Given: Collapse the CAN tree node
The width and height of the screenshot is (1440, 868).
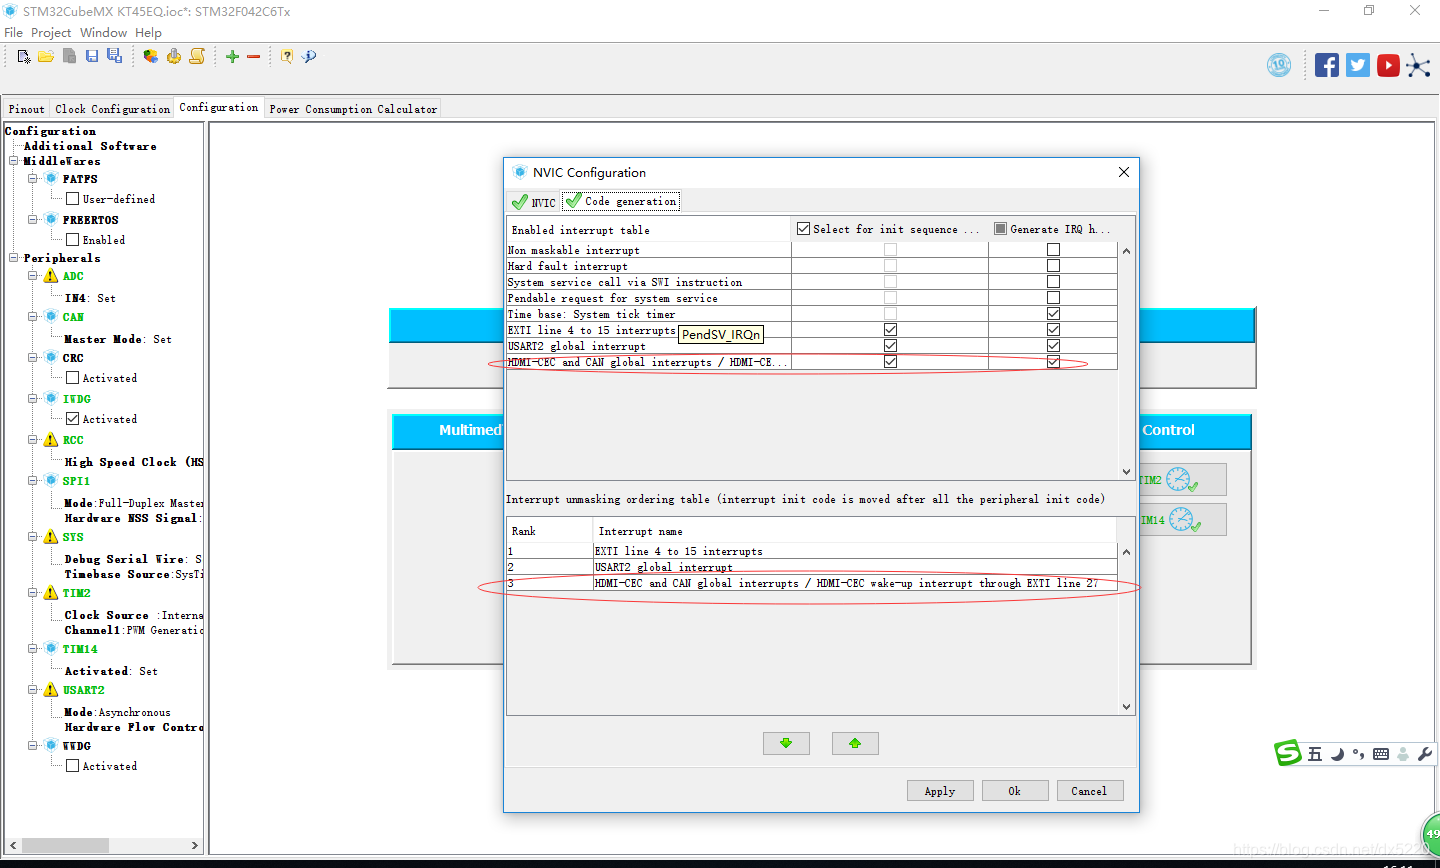Looking at the screenshot, I should (x=33, y=317).
